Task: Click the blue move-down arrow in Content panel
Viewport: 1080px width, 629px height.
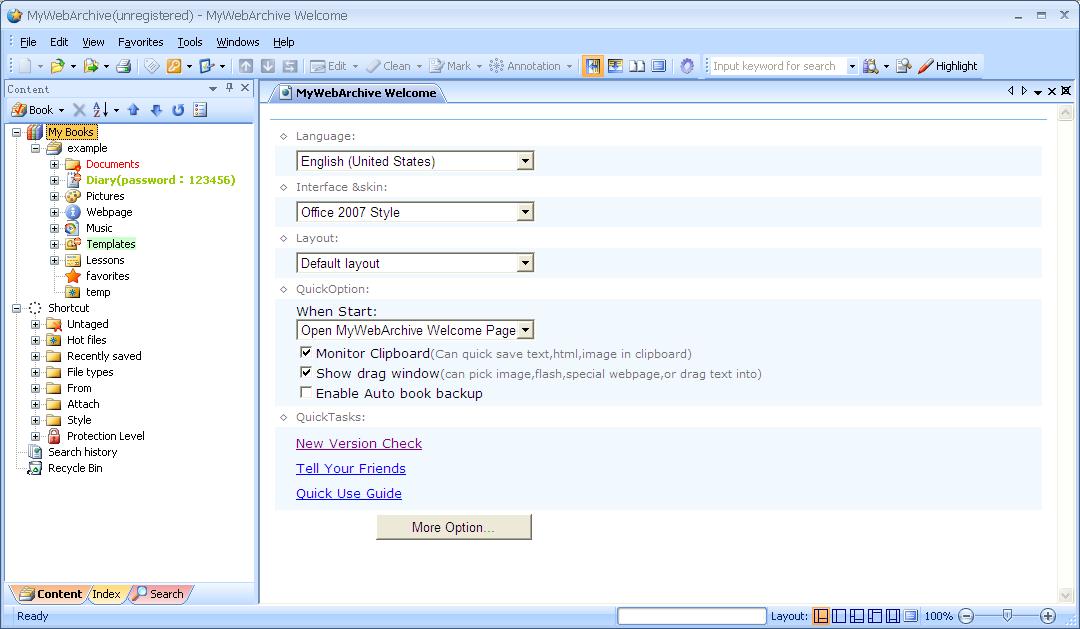Action: coord(156,110)
